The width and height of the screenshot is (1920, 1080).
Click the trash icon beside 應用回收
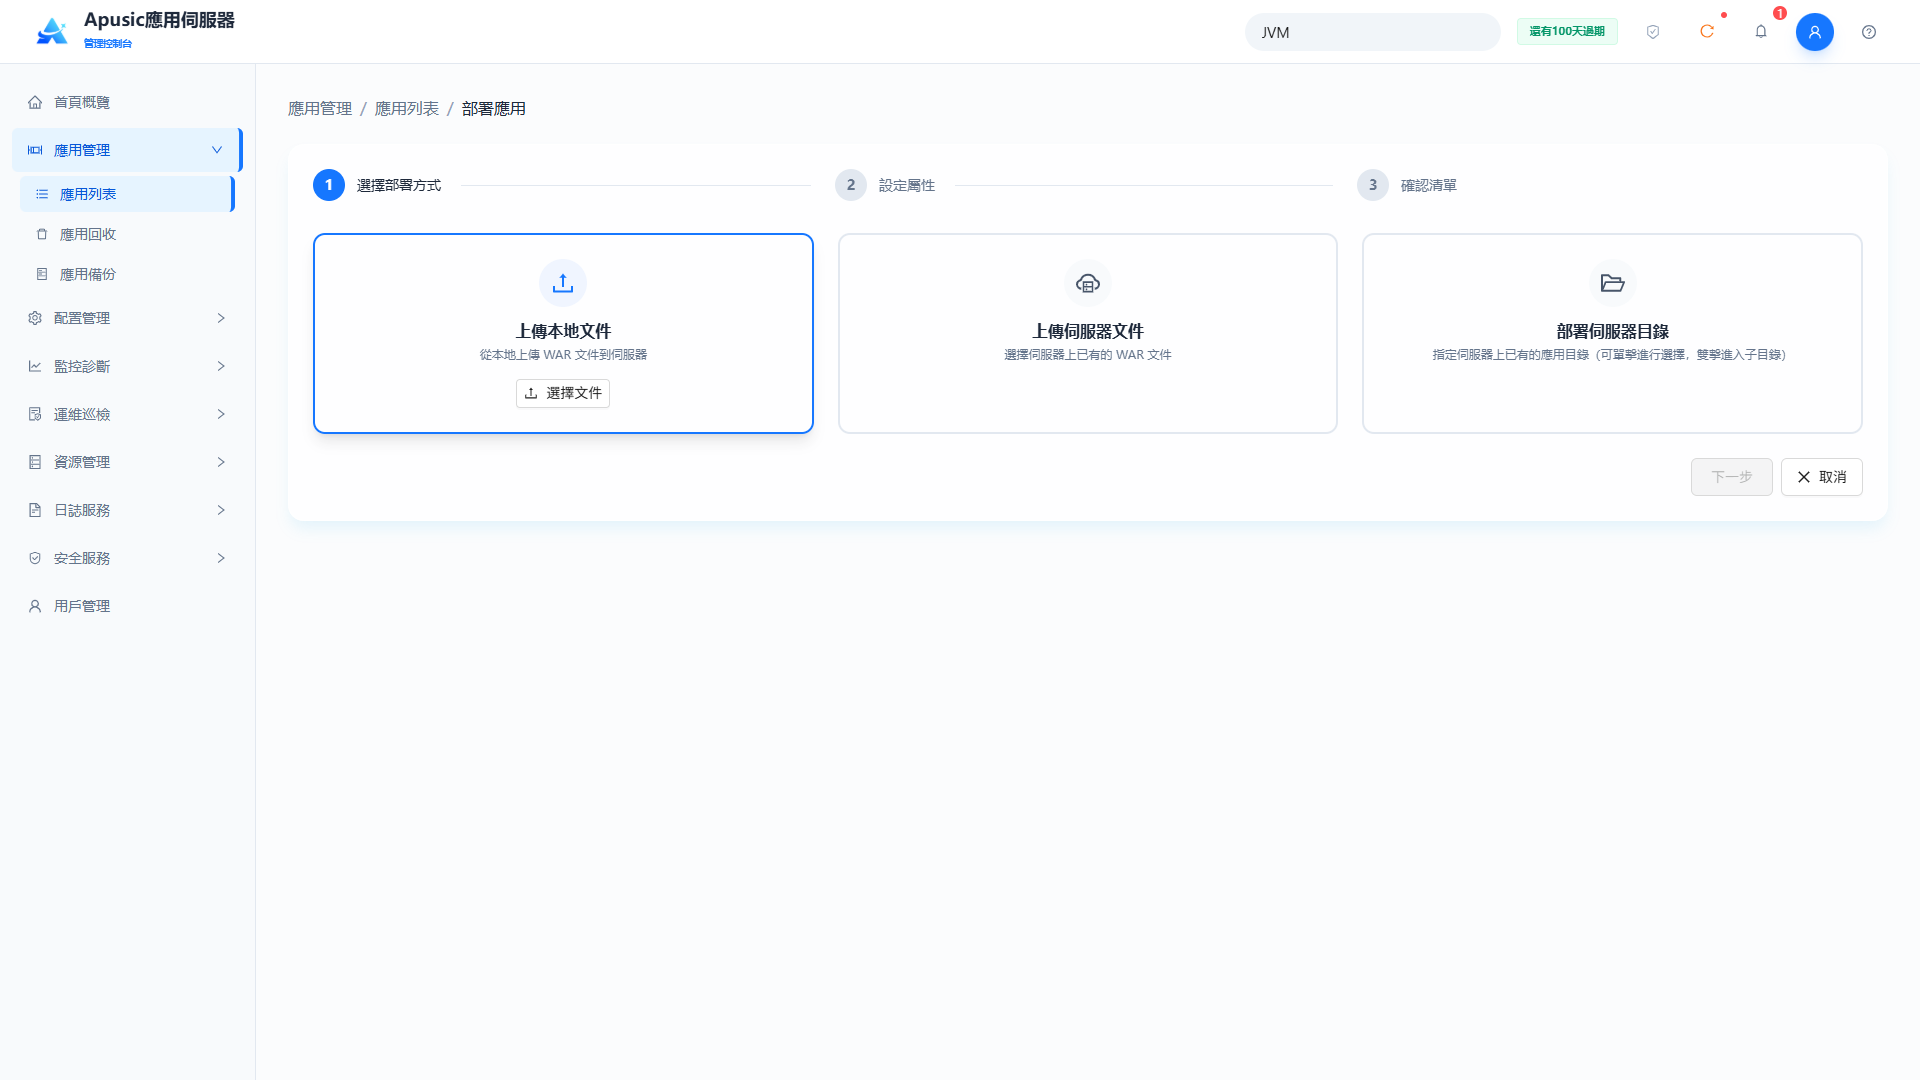click(x=42, y=234)
